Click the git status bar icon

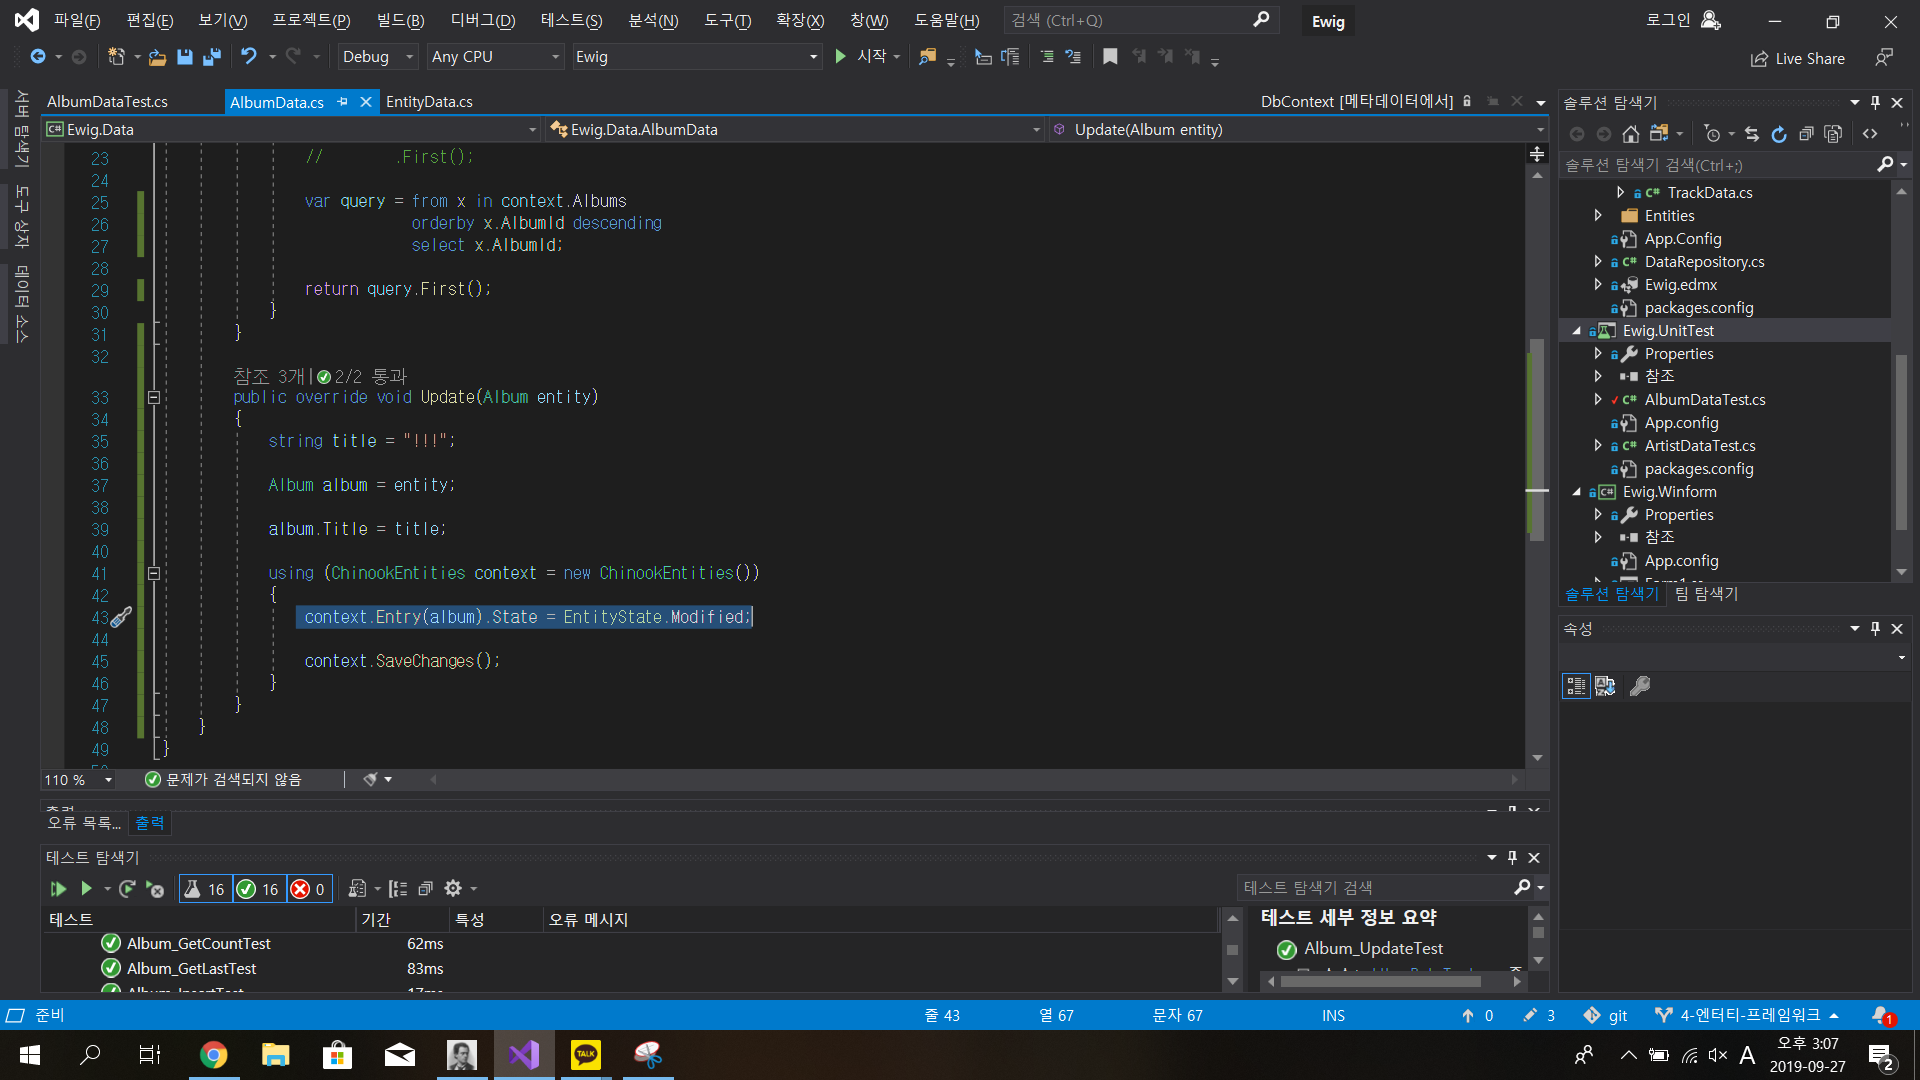1605,1015
